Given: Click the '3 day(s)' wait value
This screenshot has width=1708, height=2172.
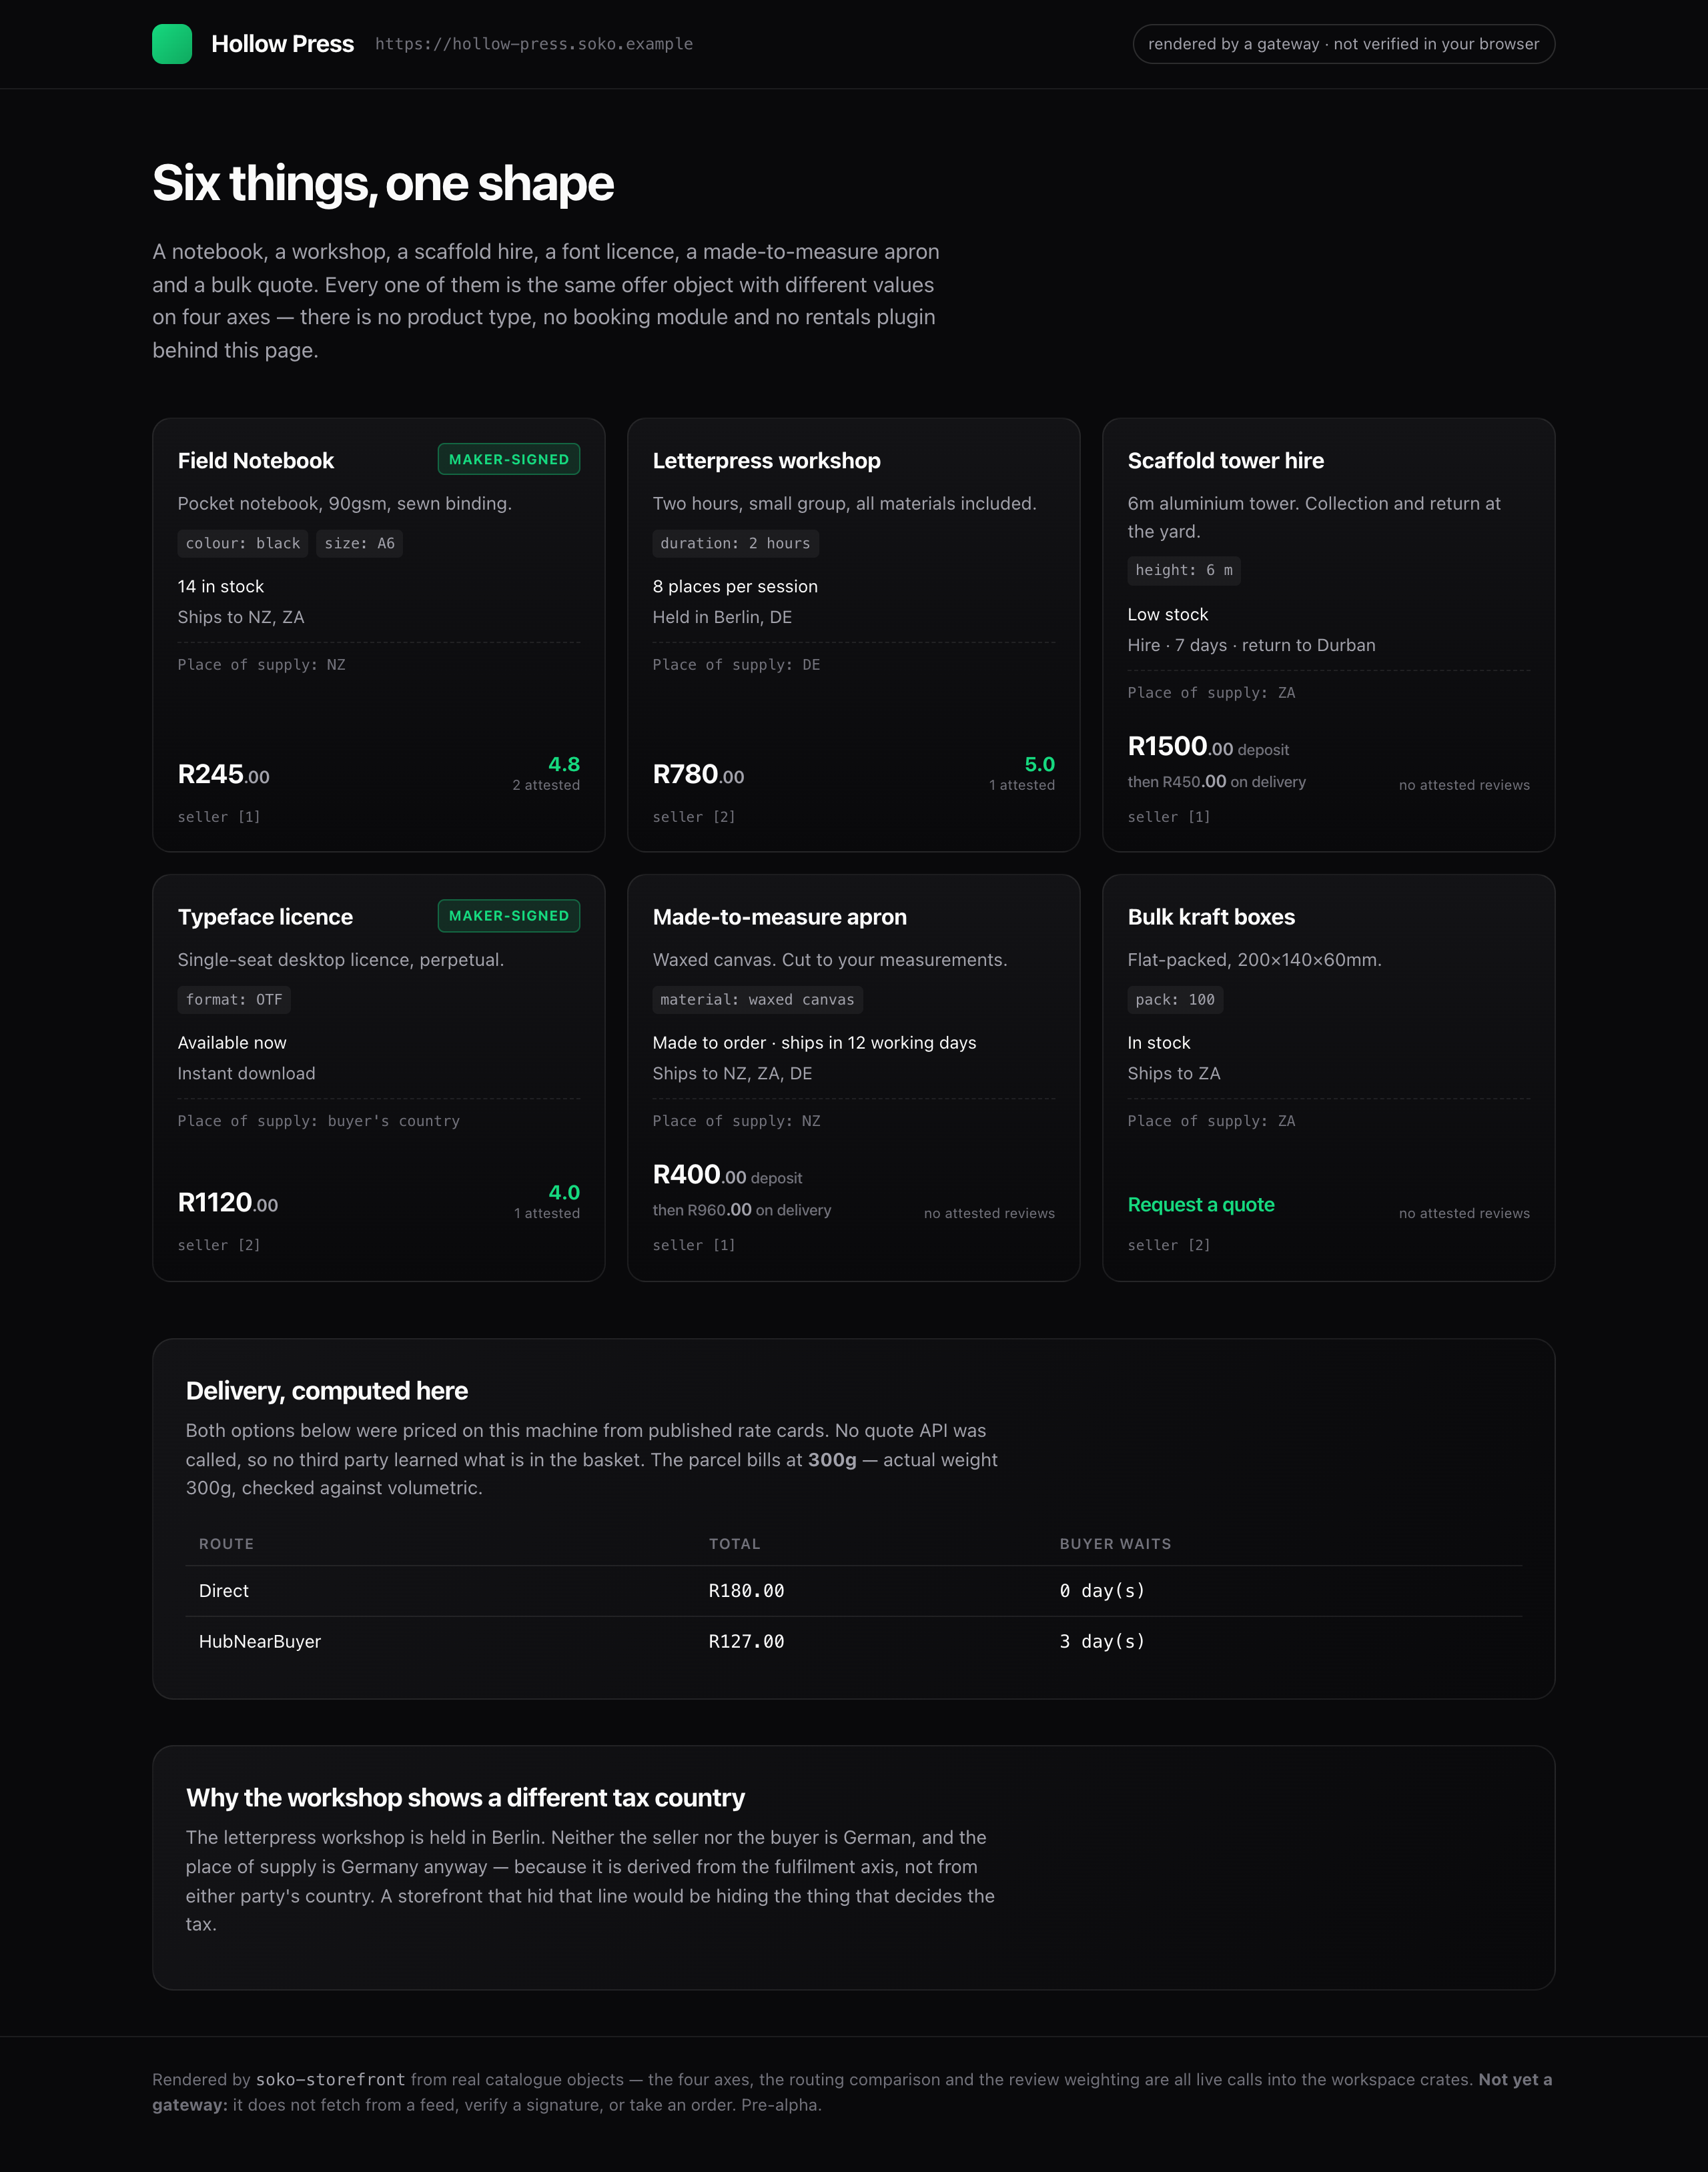Looking at the screenshot, I should point(1102,1642).
